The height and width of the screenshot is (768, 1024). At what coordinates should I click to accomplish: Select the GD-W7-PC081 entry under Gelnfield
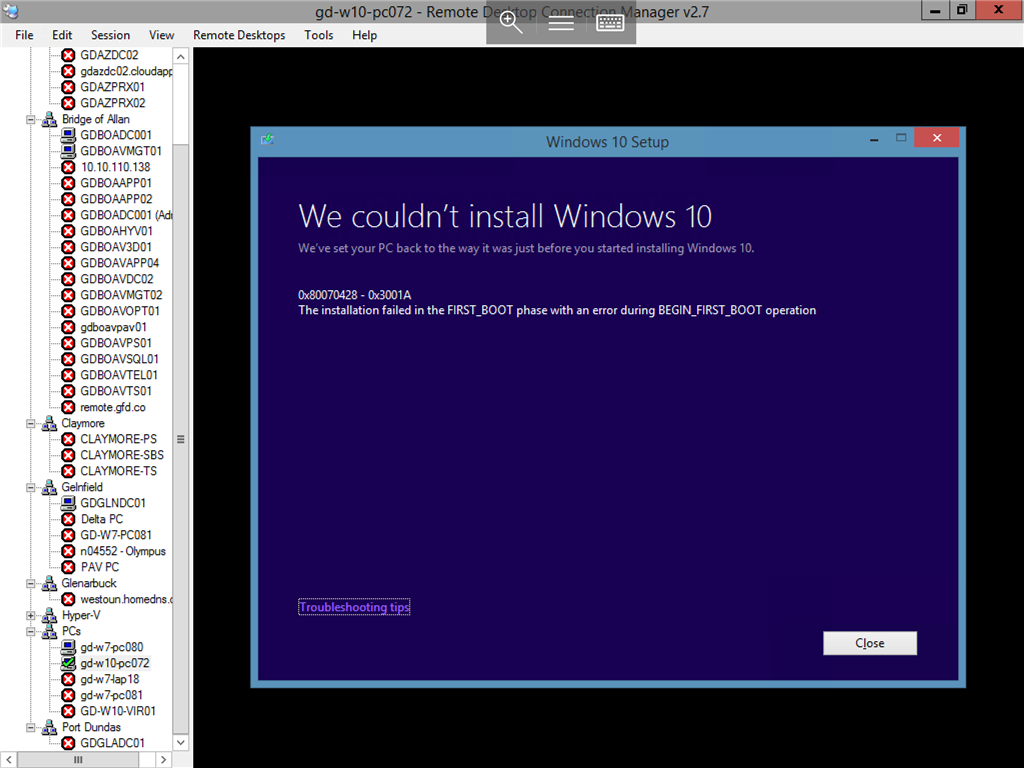116,535
